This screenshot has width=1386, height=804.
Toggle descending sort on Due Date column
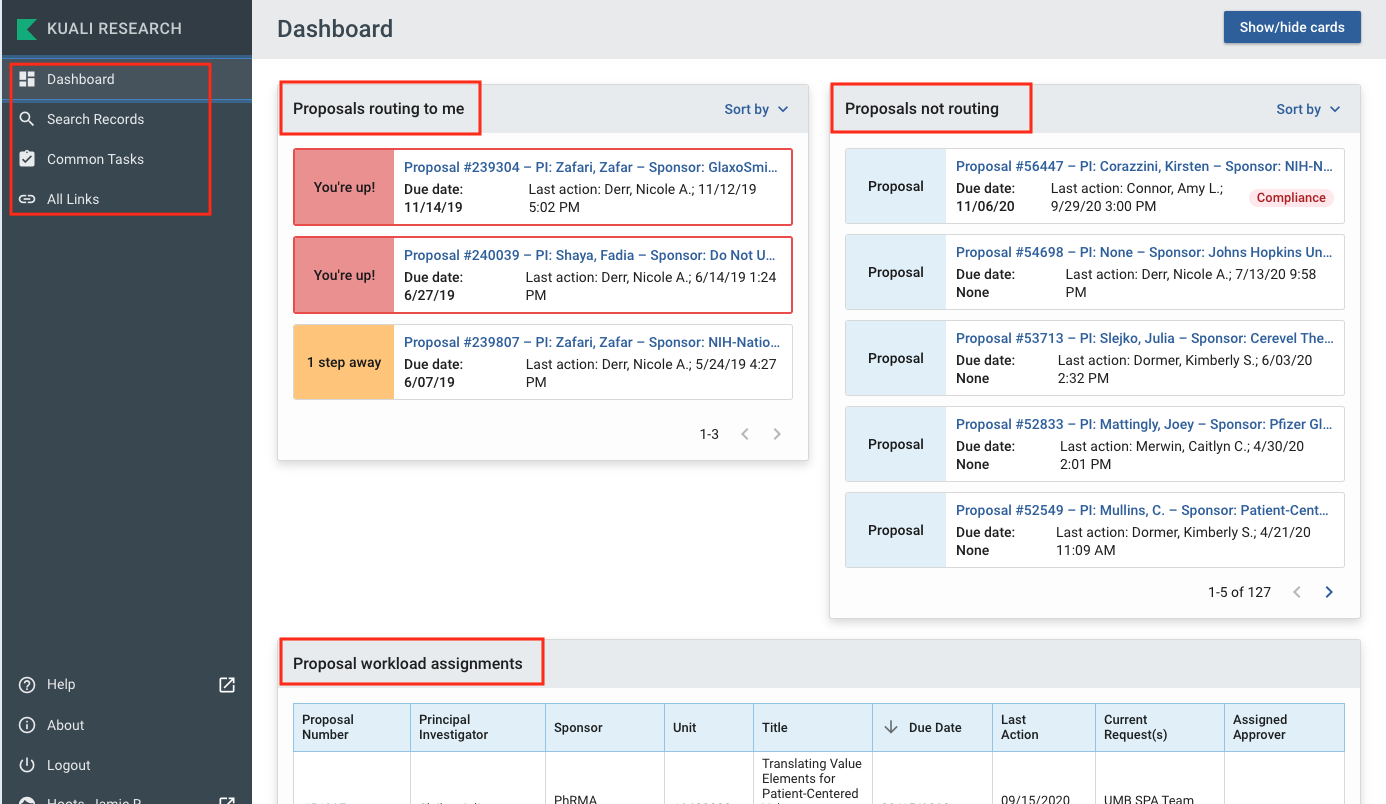pyautogui.click(x=891, y=727)
